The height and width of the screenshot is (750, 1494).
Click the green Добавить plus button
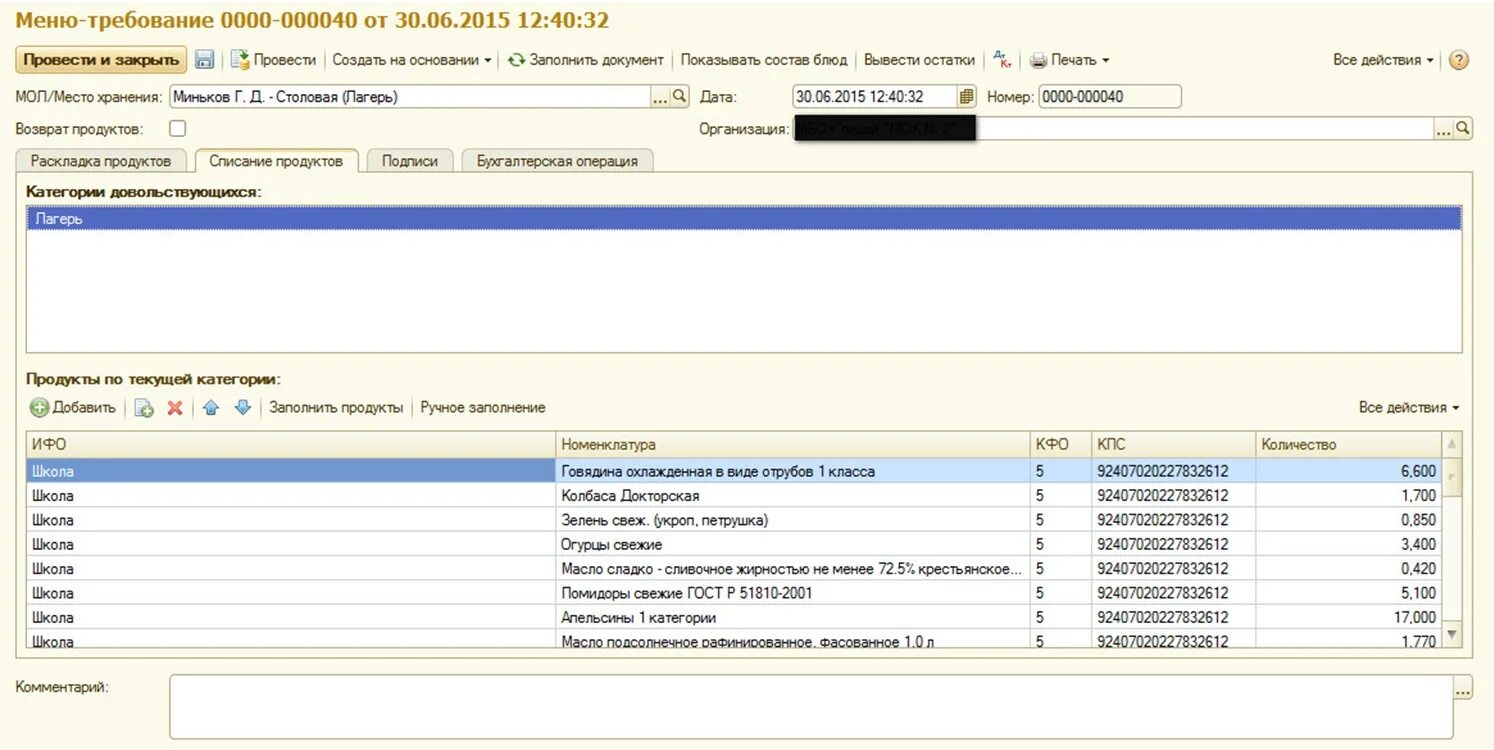click(72, 408)
